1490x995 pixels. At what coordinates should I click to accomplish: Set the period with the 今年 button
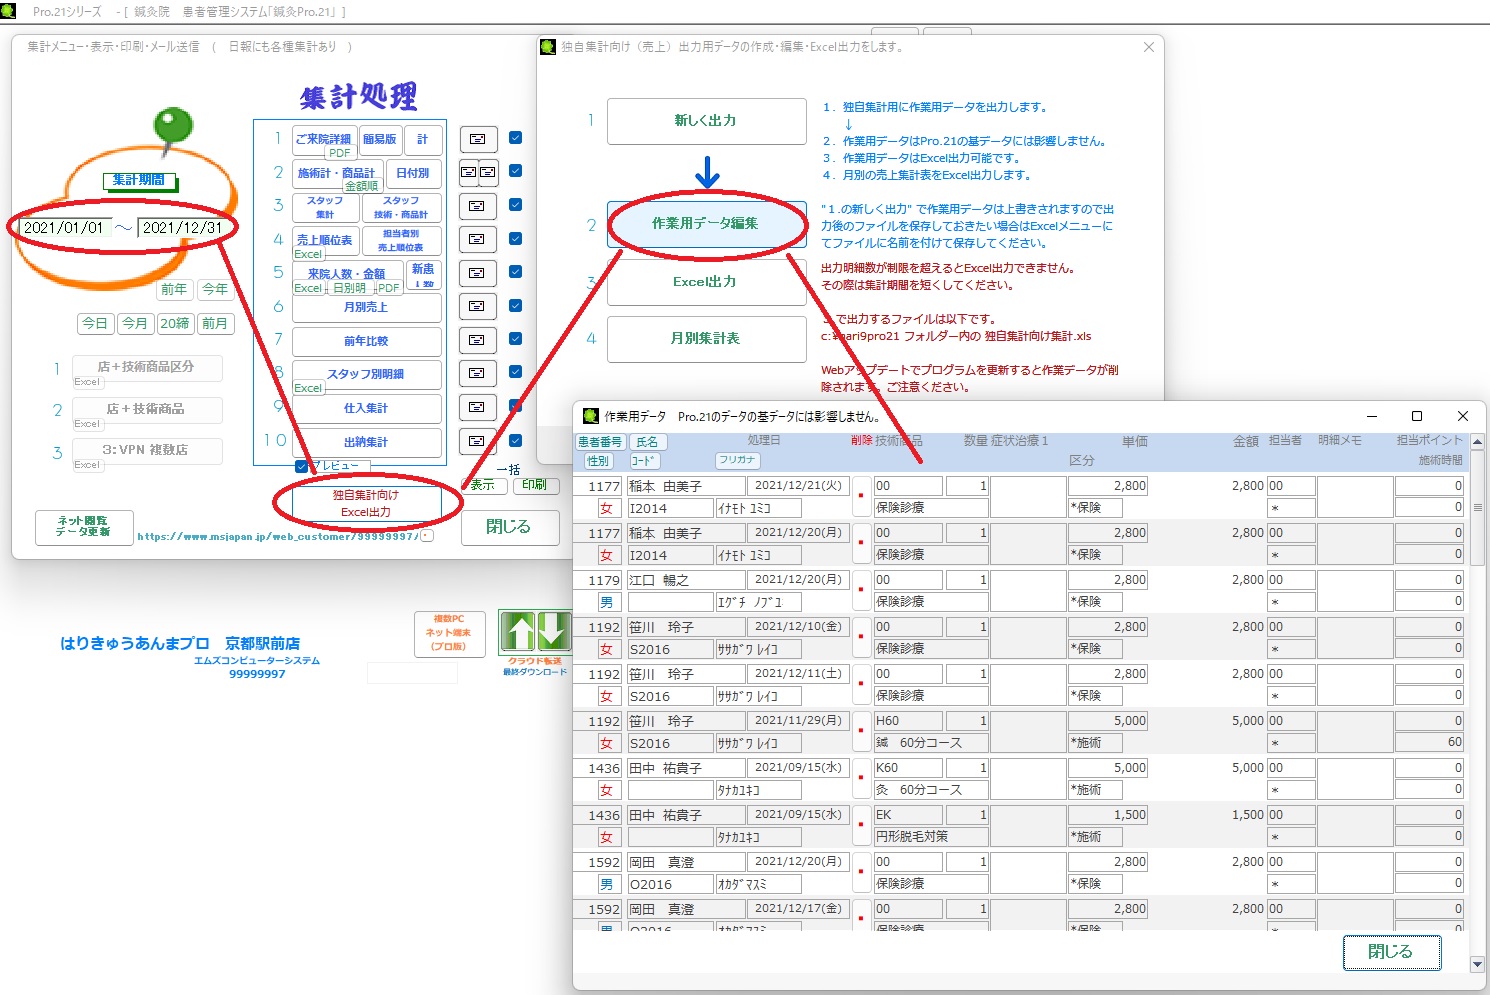coord(215,289)
